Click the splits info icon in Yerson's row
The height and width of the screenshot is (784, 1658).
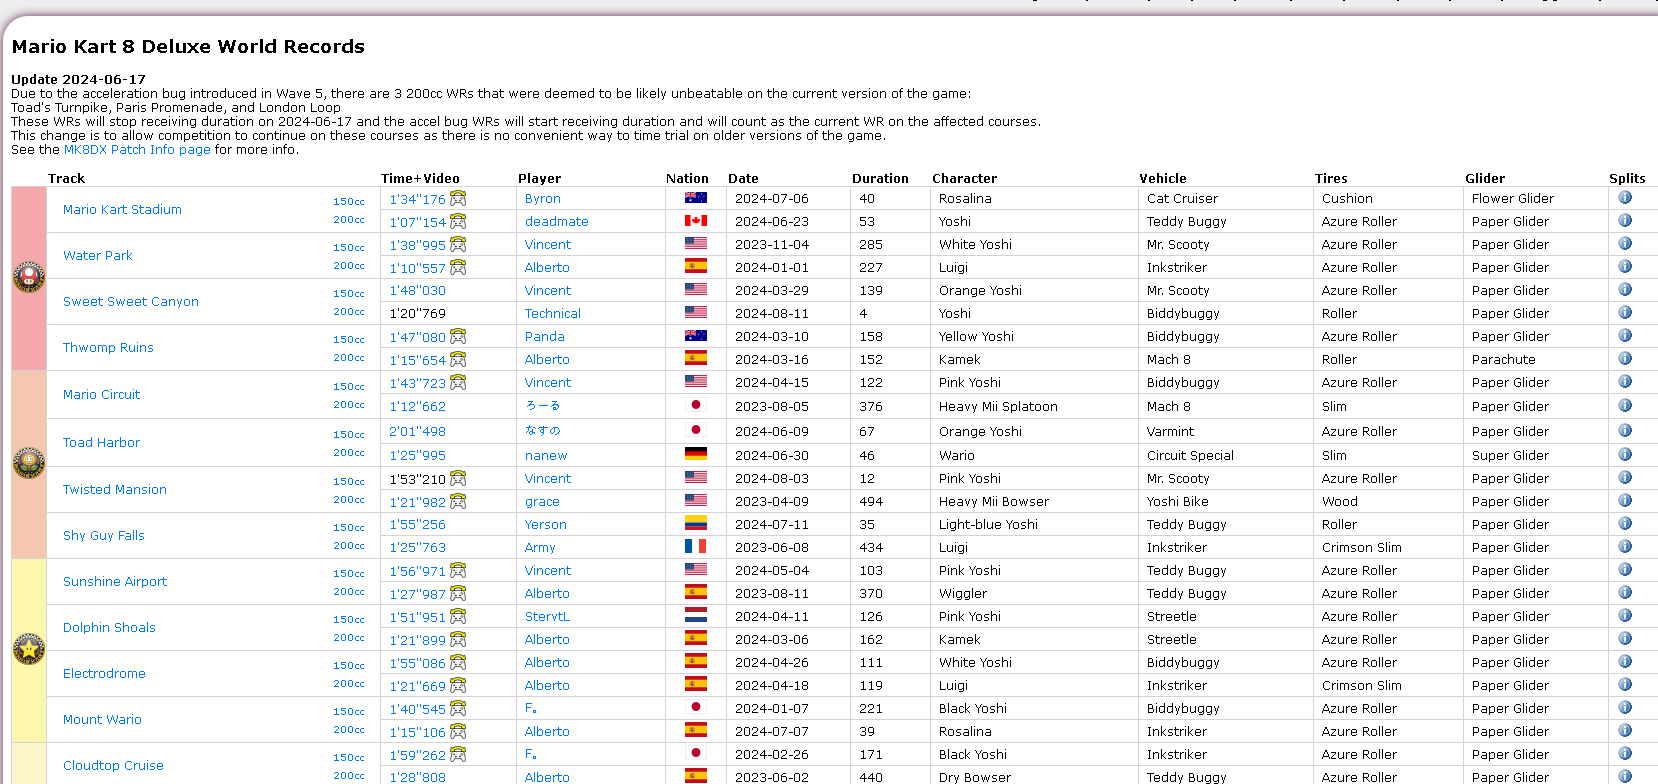(x=1625, y=523)
